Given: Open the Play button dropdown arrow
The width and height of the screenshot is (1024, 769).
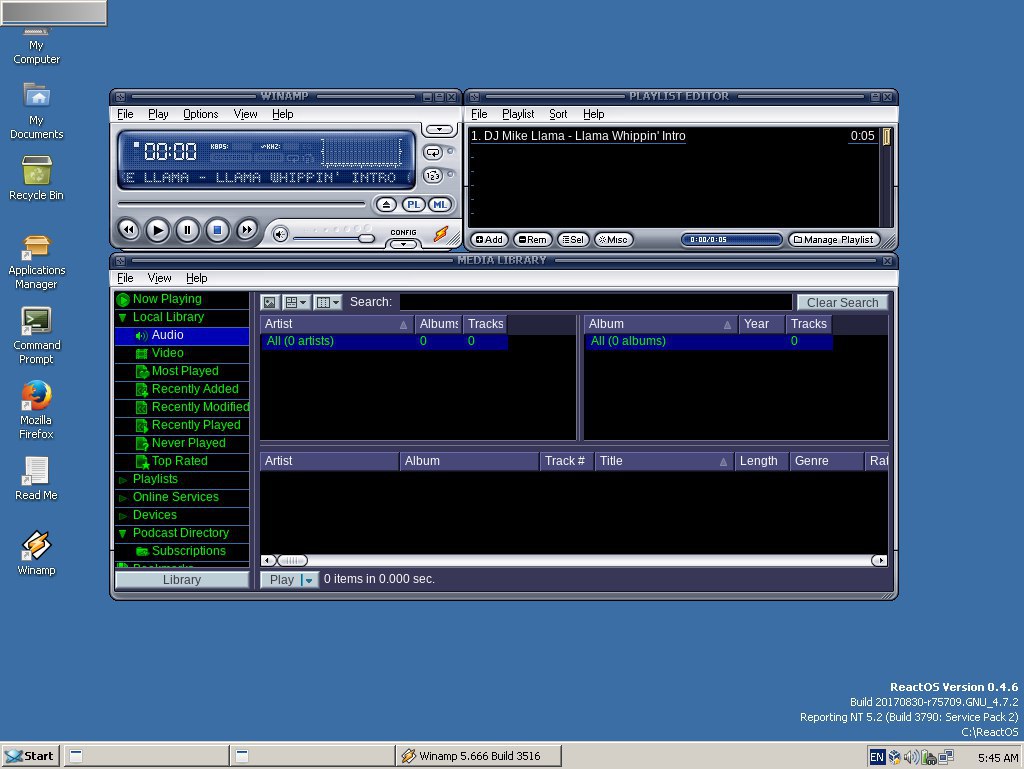Looking at the screenshot, I should click(x=309, y=580).
